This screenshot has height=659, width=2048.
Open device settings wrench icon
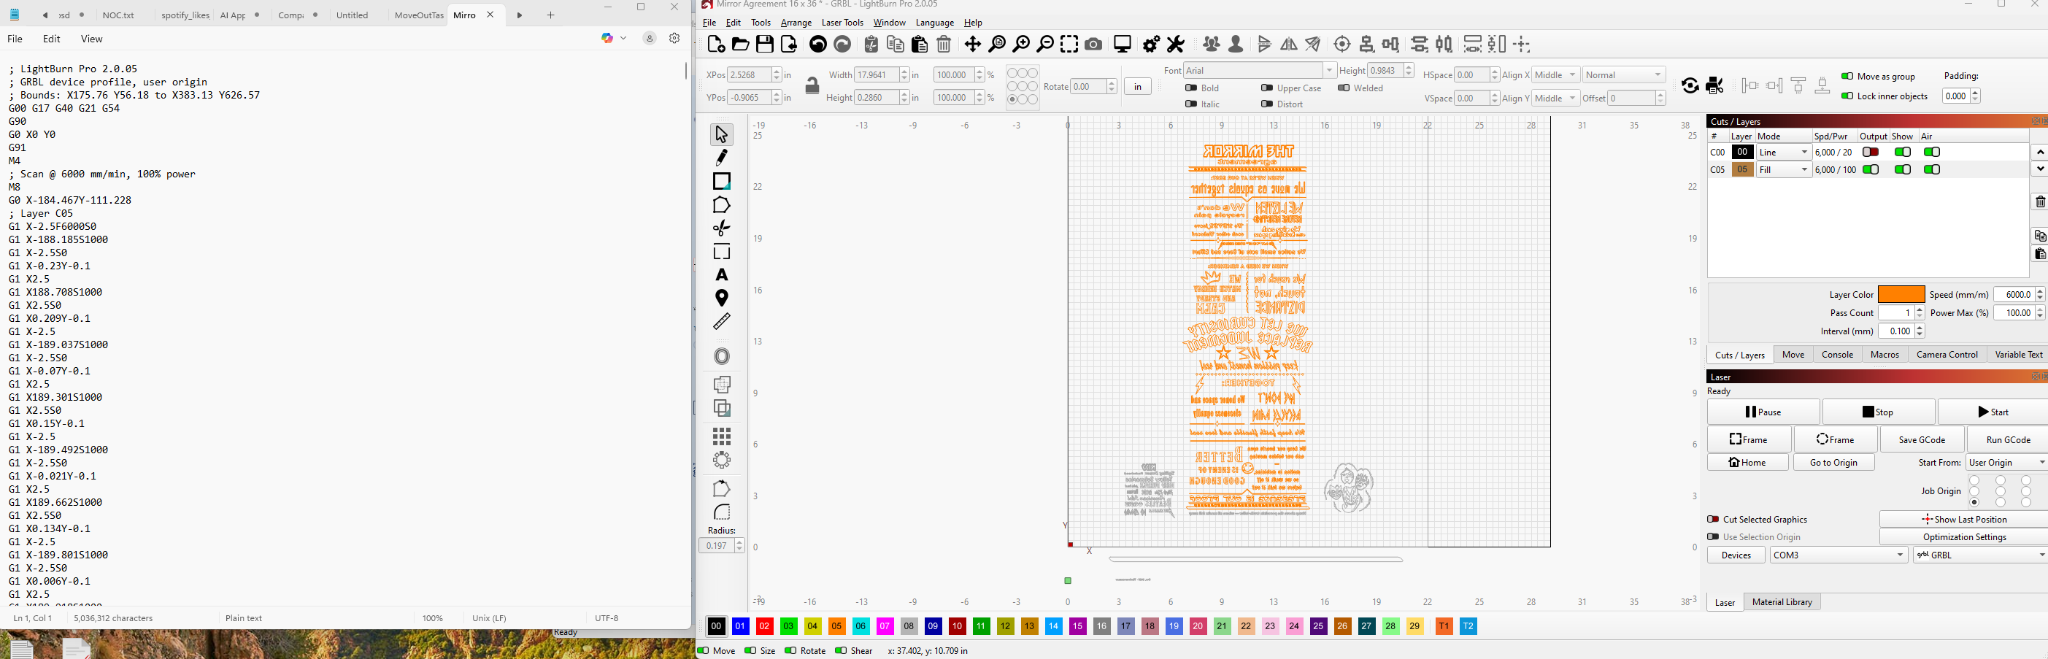pos(1176,44)
